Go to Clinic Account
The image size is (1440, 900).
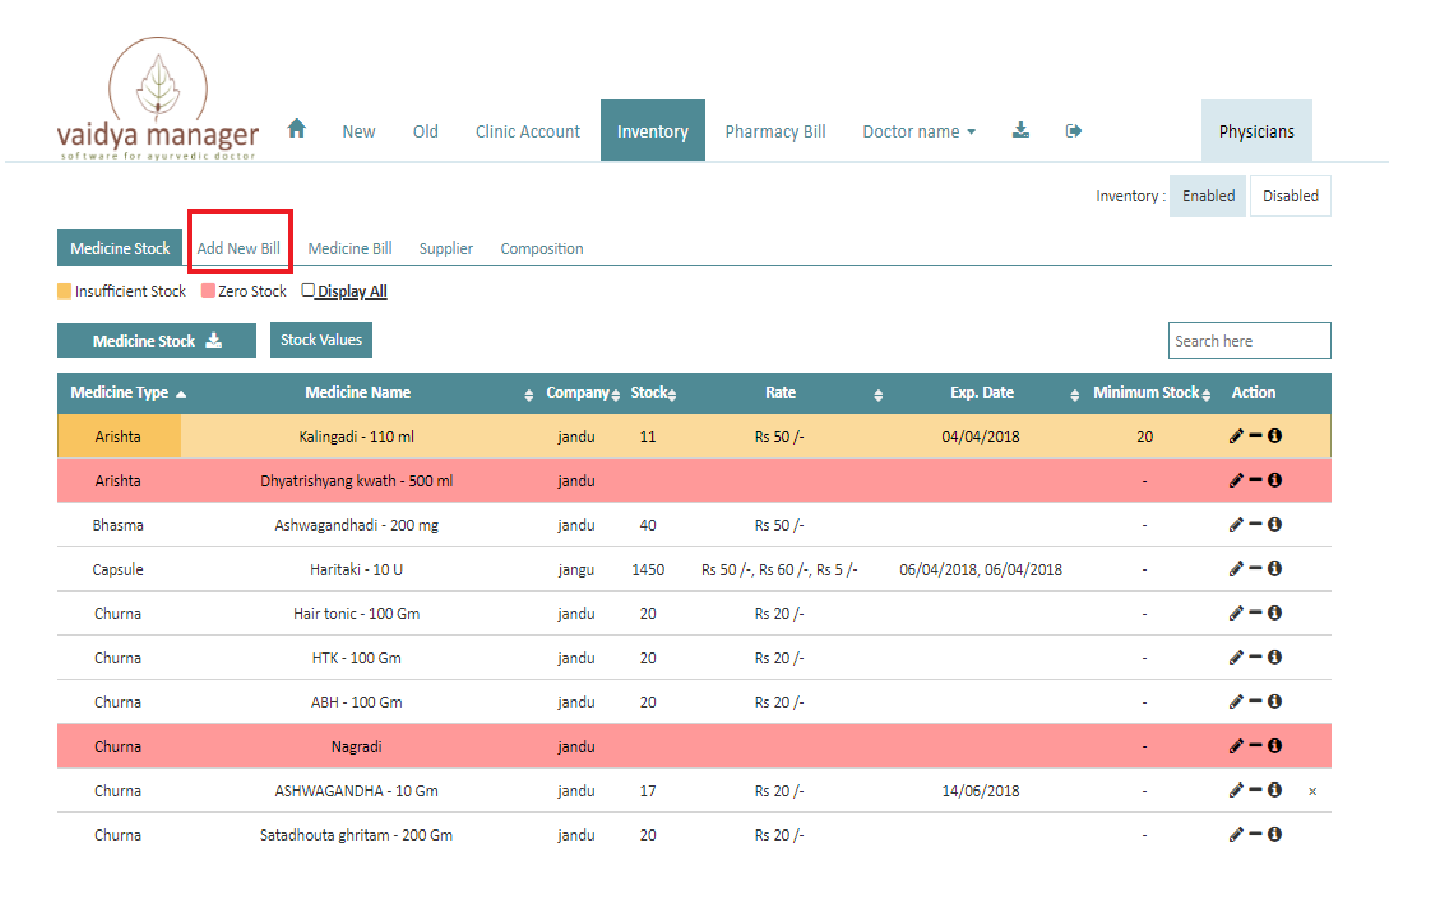[527, 132]
